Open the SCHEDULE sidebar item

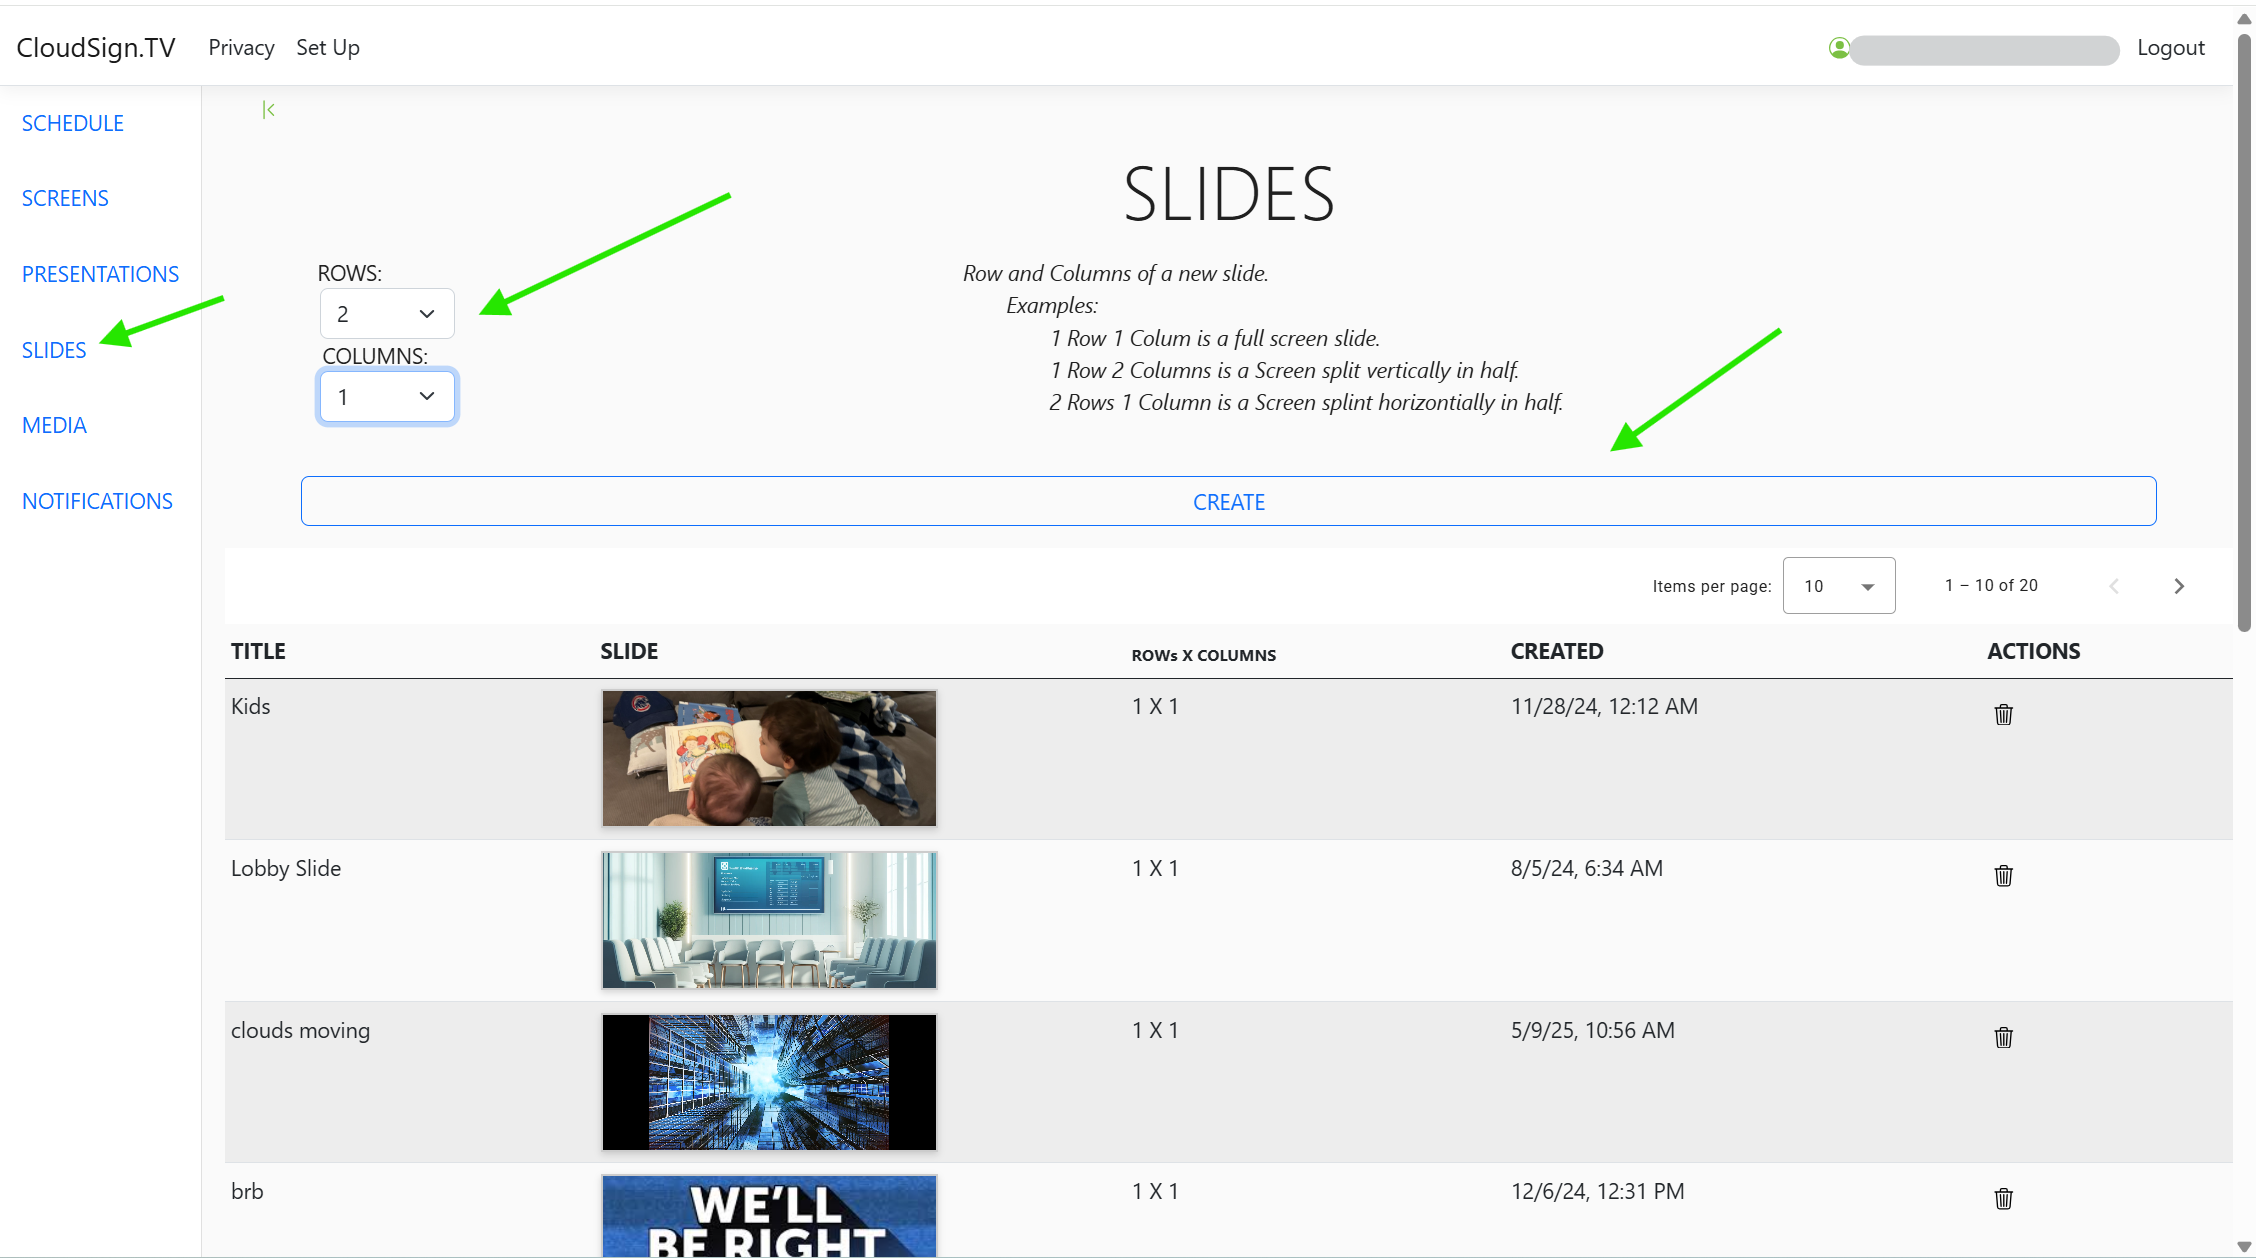click(x=73, y=123)
